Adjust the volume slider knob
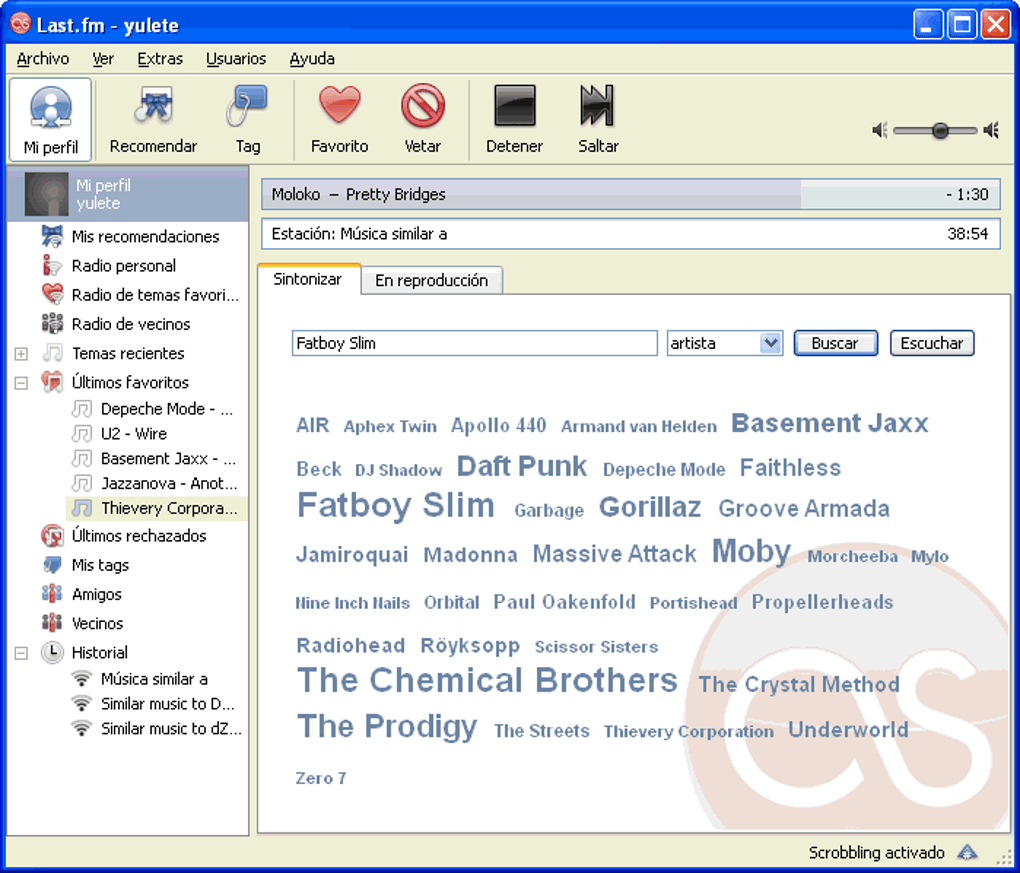The width and height of the screenshot is (1020, 873). (x=939, y=131)
